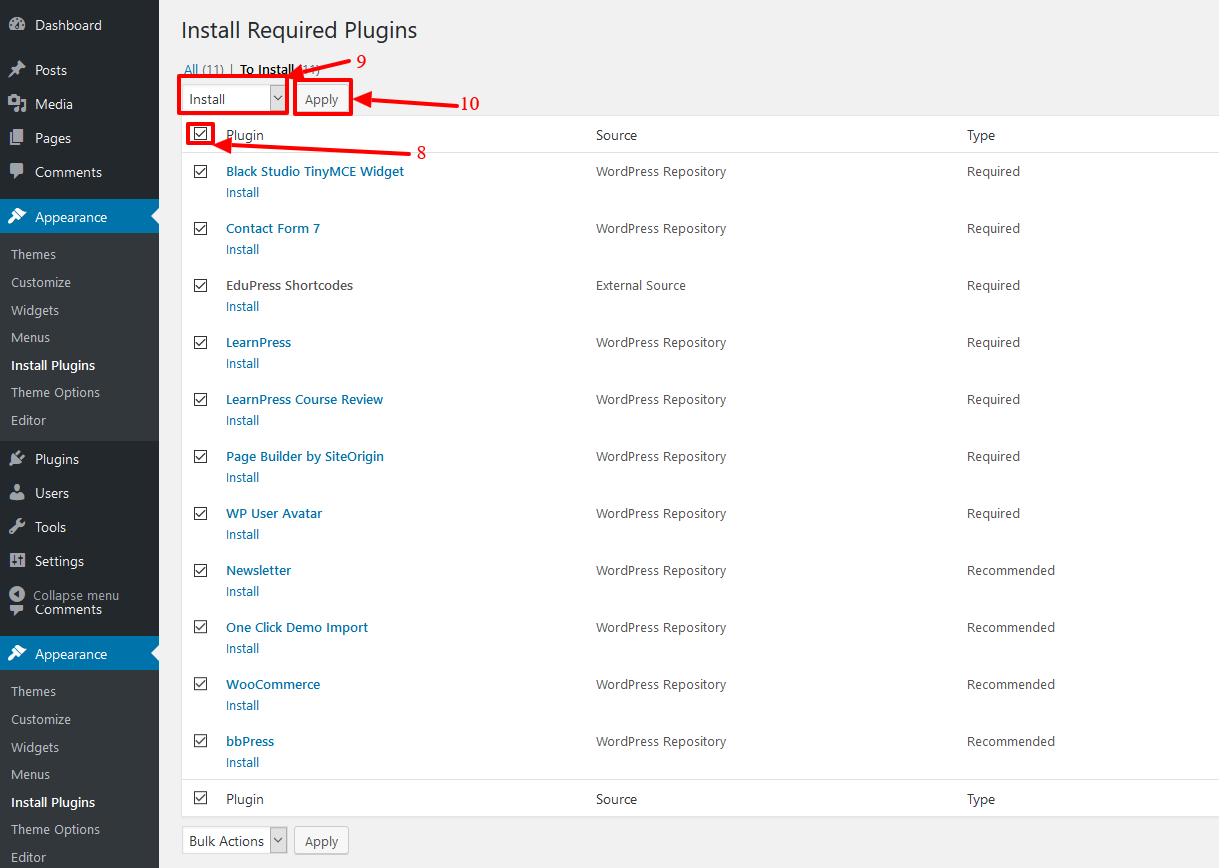Viewport: 1219px width, 868px height.
Task: Click Install under Contact Form 7
Action: coord(242,249)
